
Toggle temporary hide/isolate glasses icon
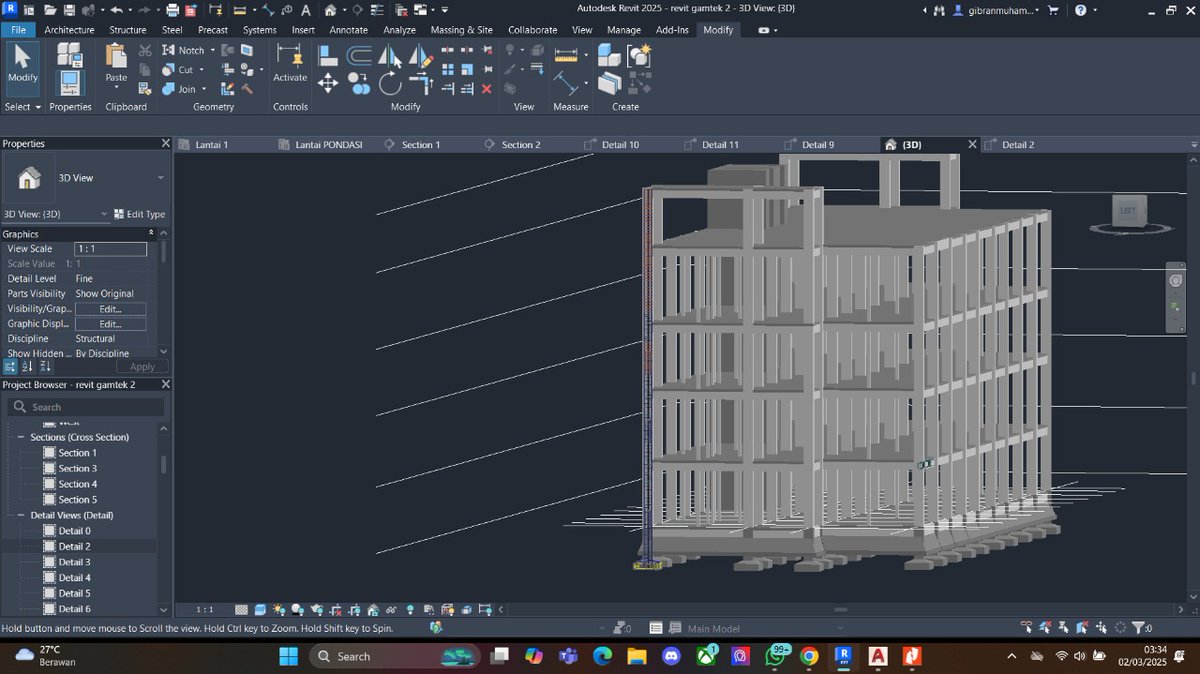point(391,609)
